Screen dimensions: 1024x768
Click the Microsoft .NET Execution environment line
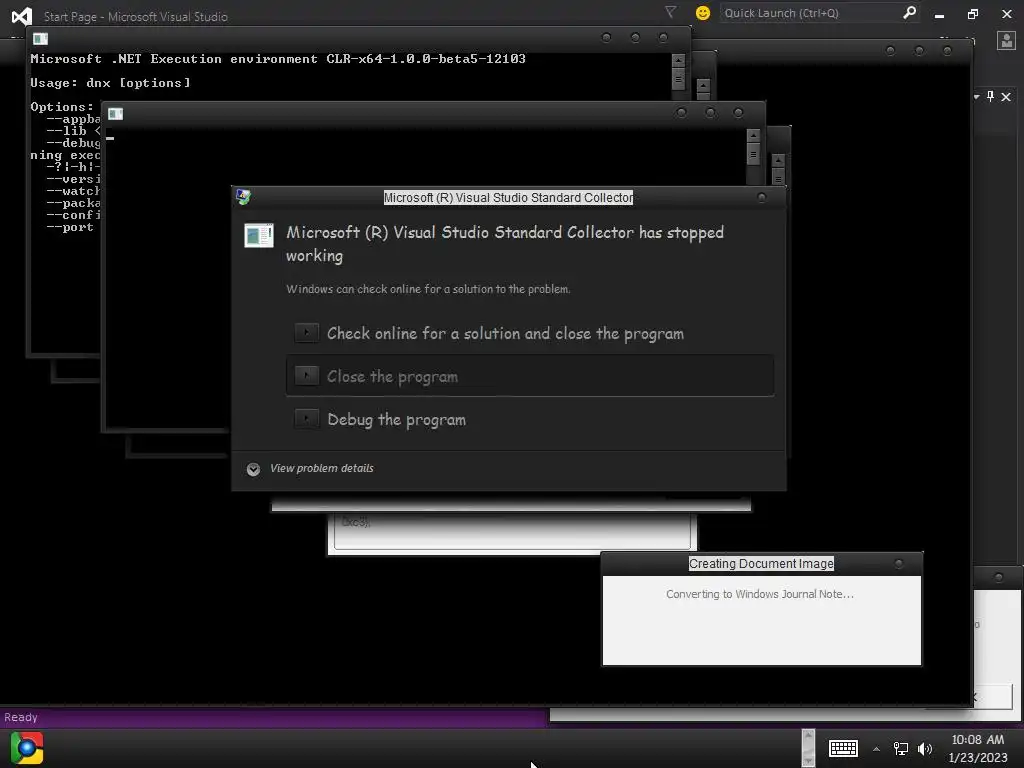[278, 59]
